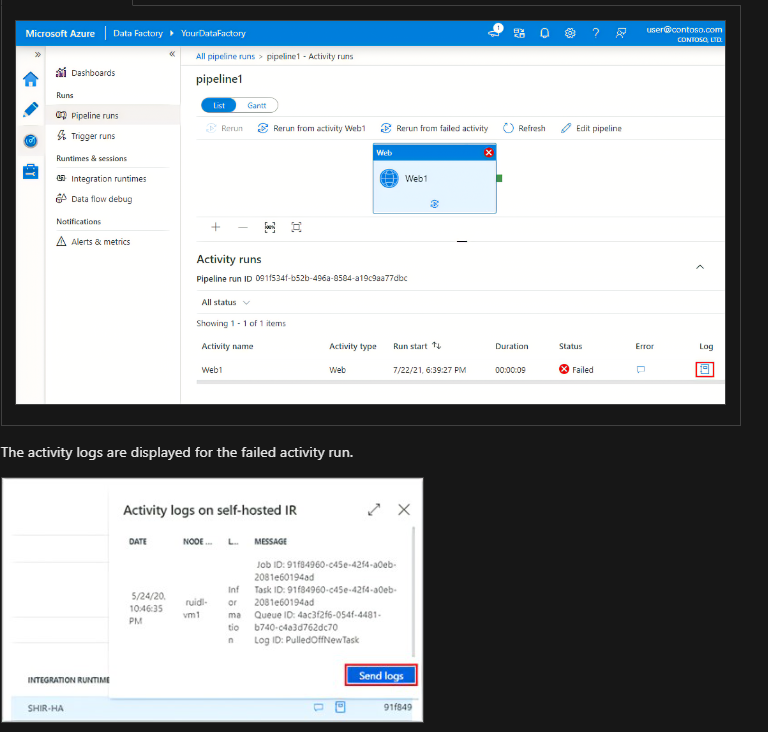This screenshot has width=768, height=732.
Task: Click comment icon in SHIR-HA row
Action: (x=318, y=707)
